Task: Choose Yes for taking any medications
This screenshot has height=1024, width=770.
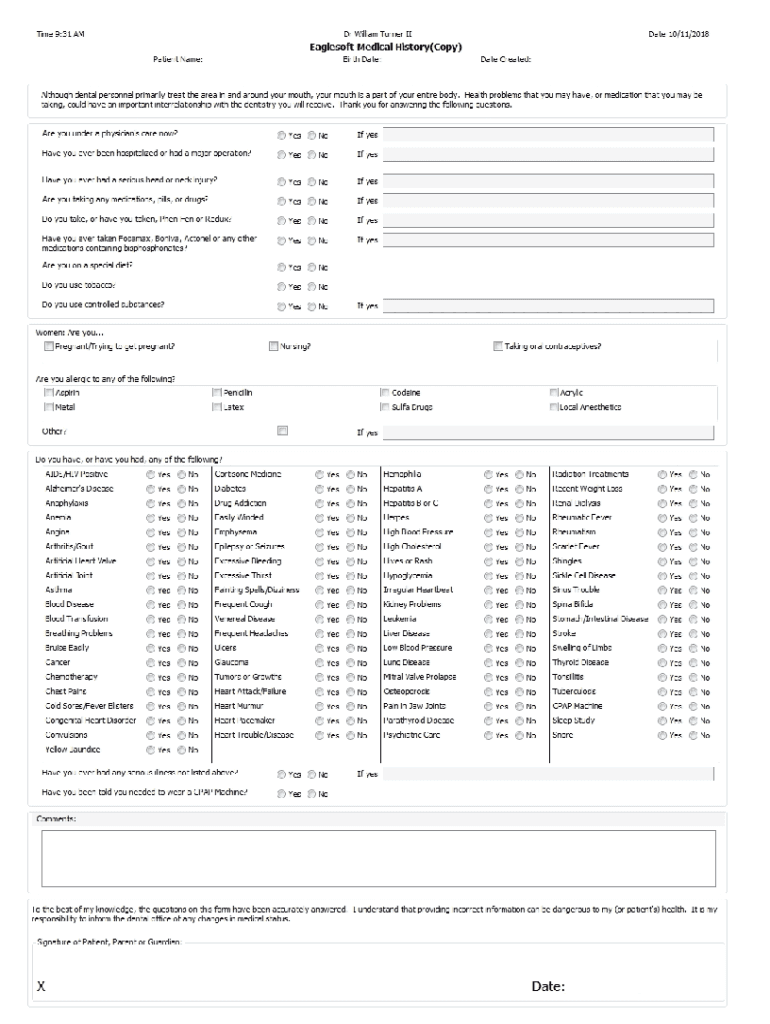Action: pyautogui.click(x=281, y=199)
